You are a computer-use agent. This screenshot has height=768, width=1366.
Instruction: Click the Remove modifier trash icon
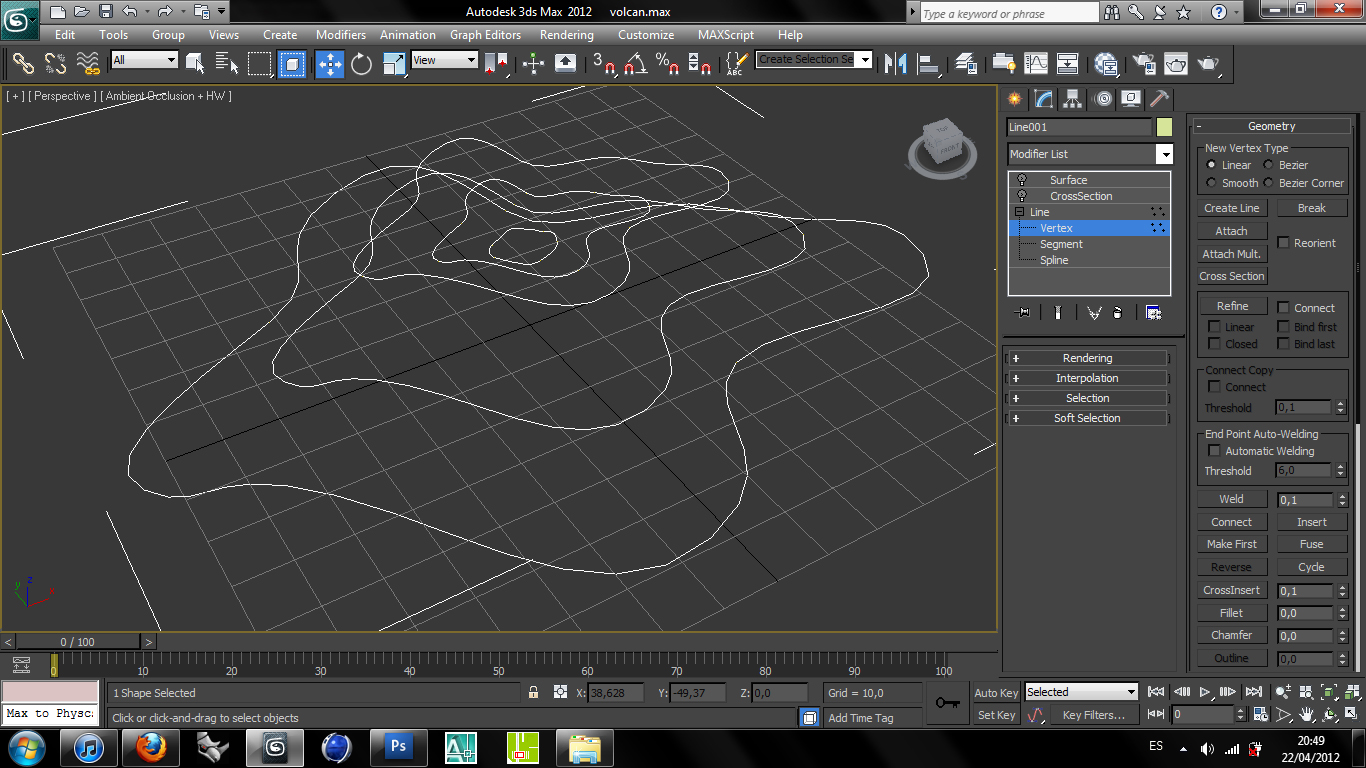coord(1119,312)
